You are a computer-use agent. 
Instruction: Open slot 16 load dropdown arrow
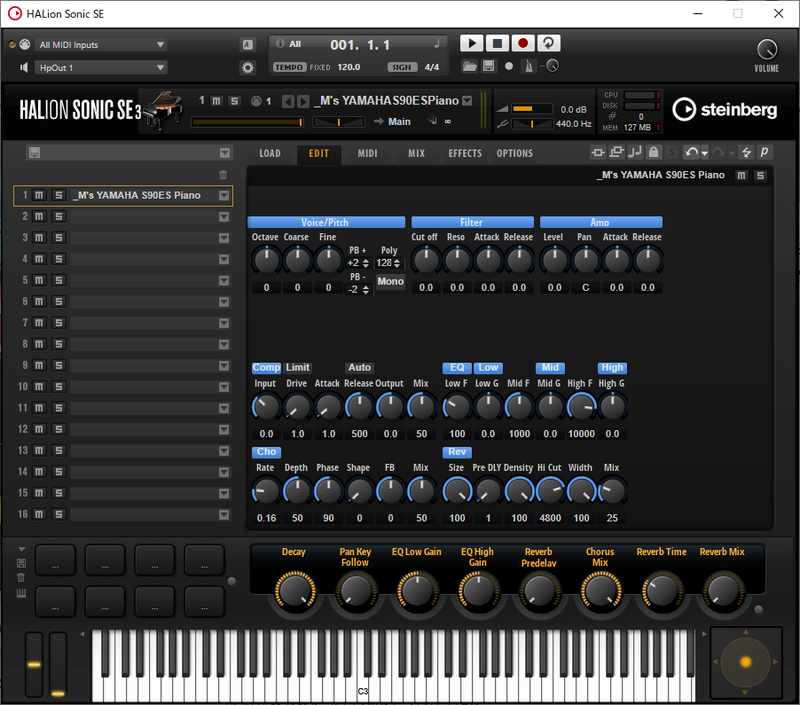pos(223,515)
